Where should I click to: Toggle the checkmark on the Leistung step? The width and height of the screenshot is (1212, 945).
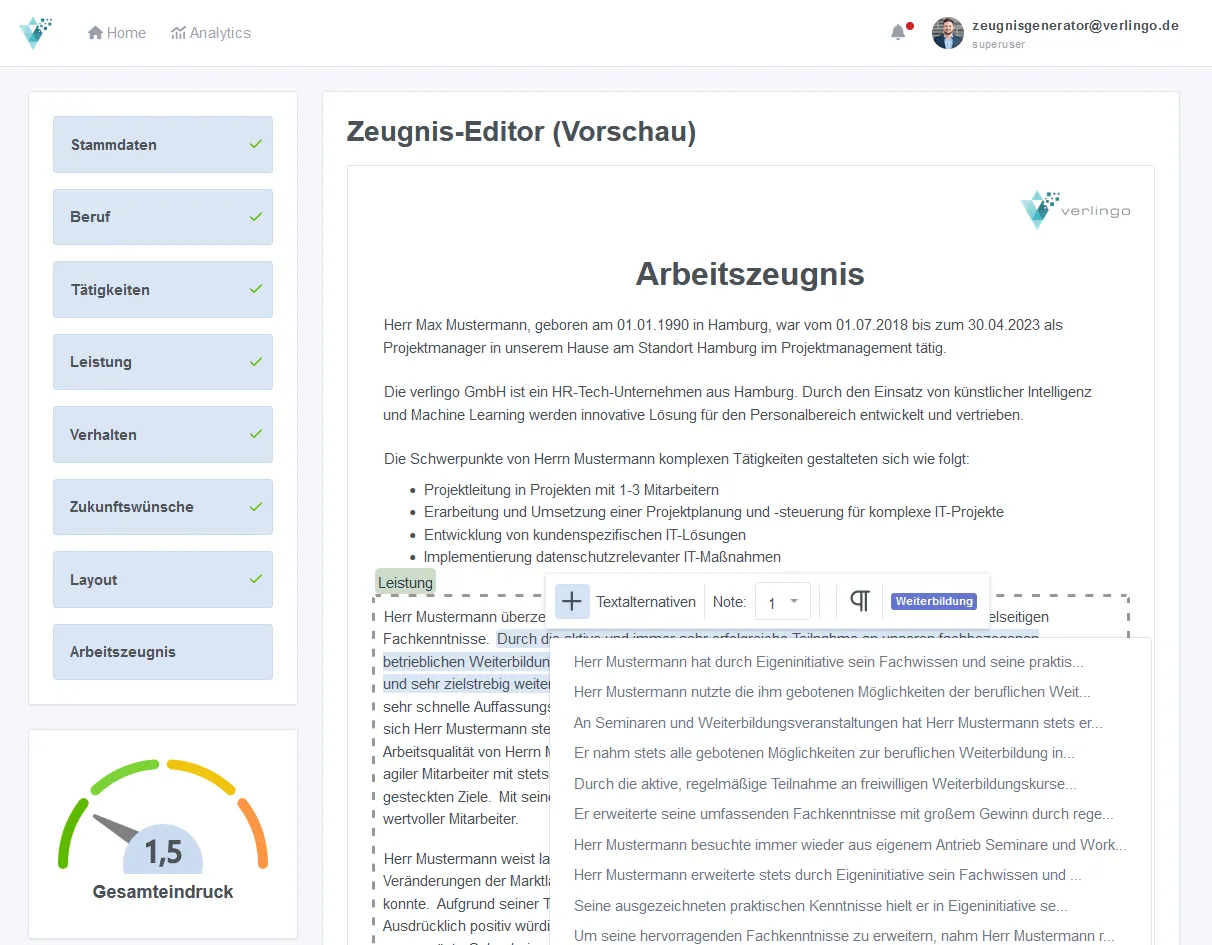click(x=256, y=362)
